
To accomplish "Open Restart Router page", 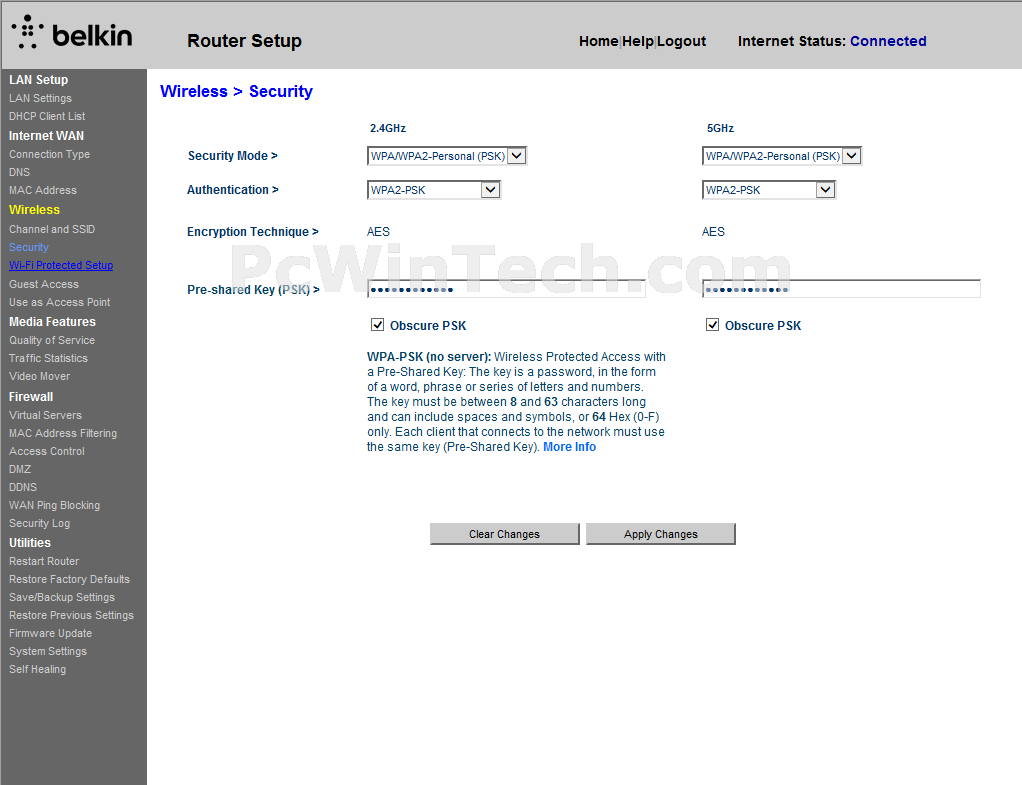I will click(x=44, y=561).
